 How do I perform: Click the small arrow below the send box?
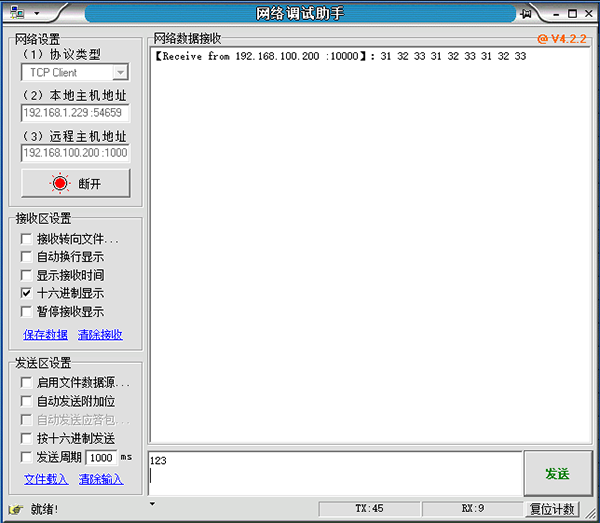[x=152, y=503]
